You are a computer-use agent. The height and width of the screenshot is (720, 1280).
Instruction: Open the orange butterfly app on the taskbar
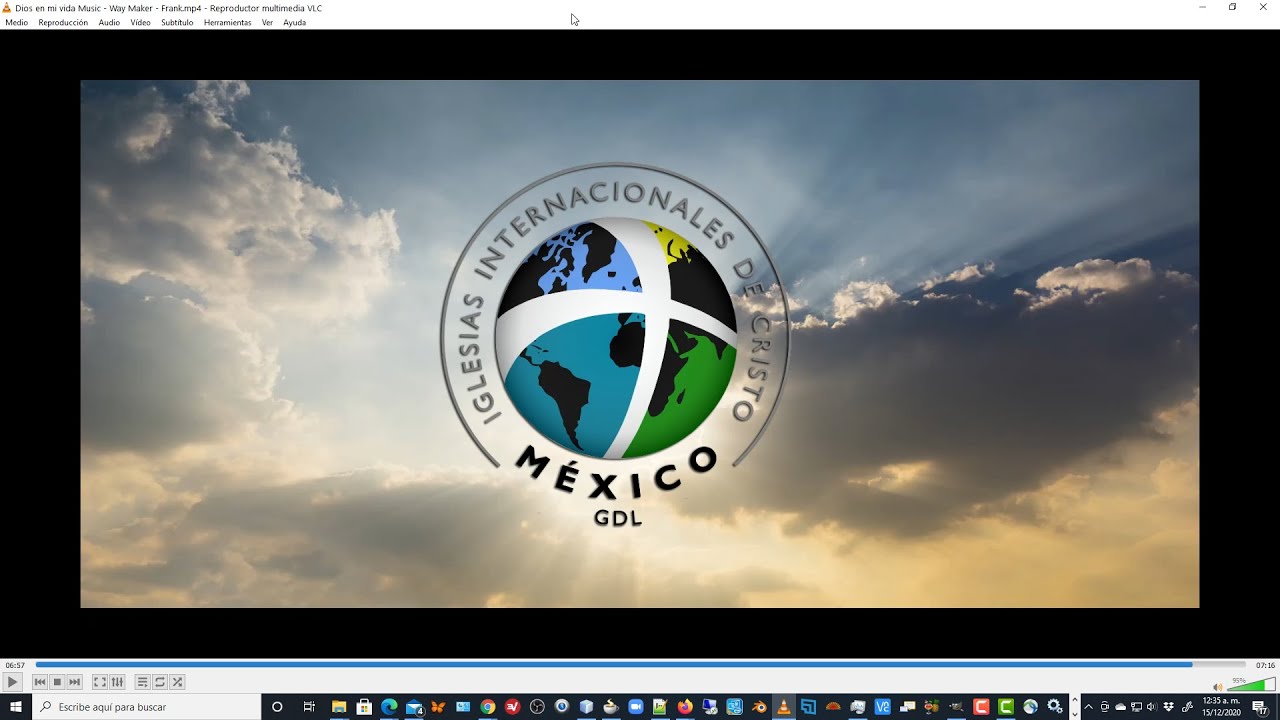[x=438, y=707]
